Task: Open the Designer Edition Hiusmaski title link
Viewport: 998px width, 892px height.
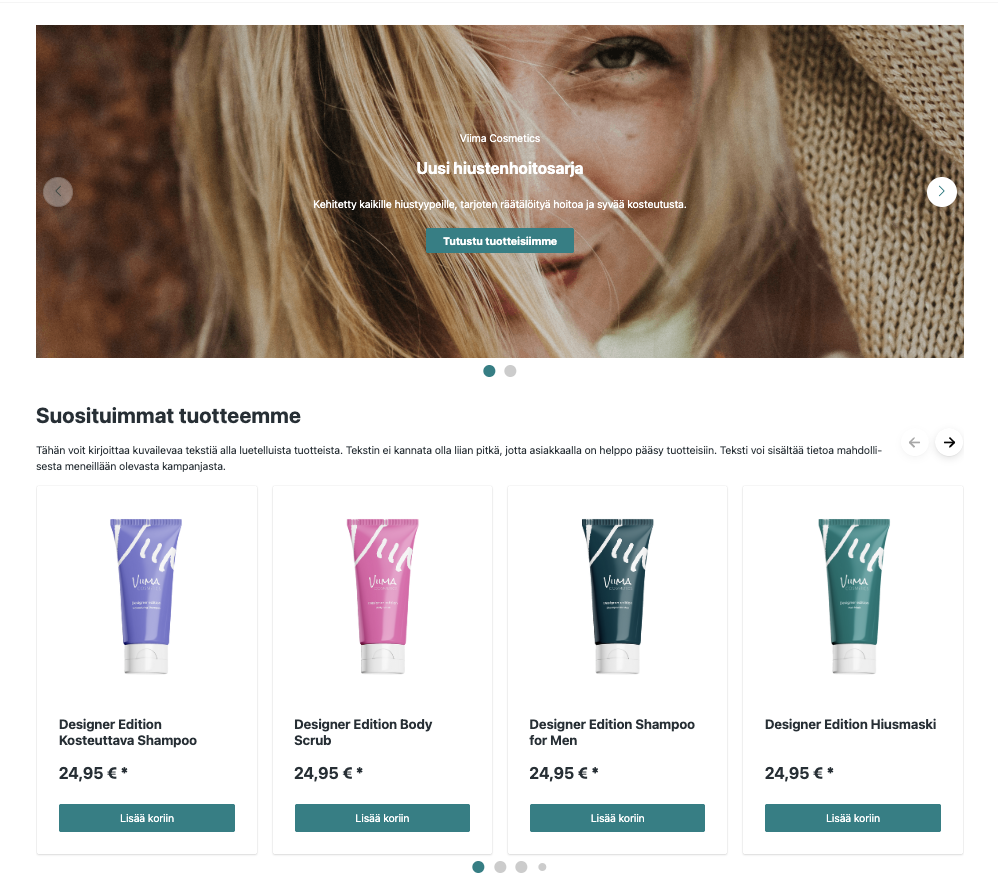Action: (850, 725)
